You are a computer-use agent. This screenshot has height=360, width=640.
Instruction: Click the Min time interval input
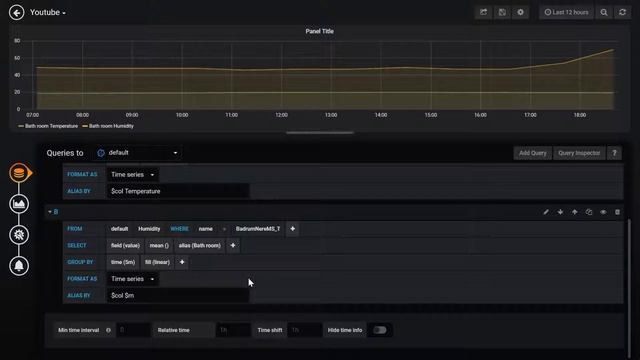[x=133, y=330]
